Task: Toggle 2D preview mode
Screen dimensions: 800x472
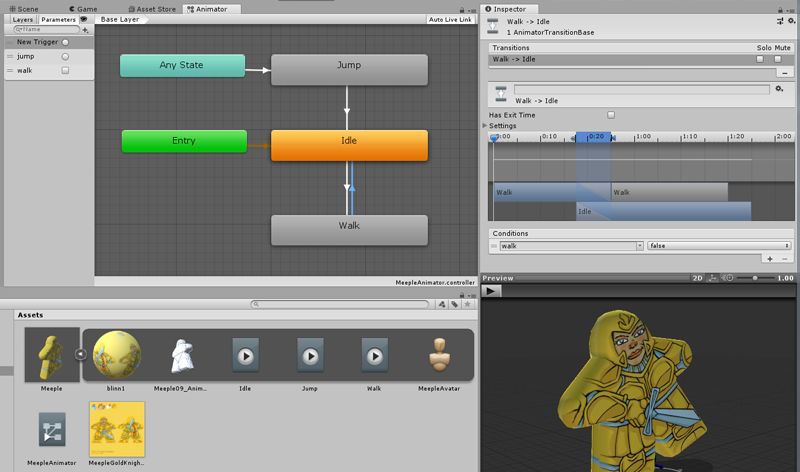Action: (x=697, y=278)
